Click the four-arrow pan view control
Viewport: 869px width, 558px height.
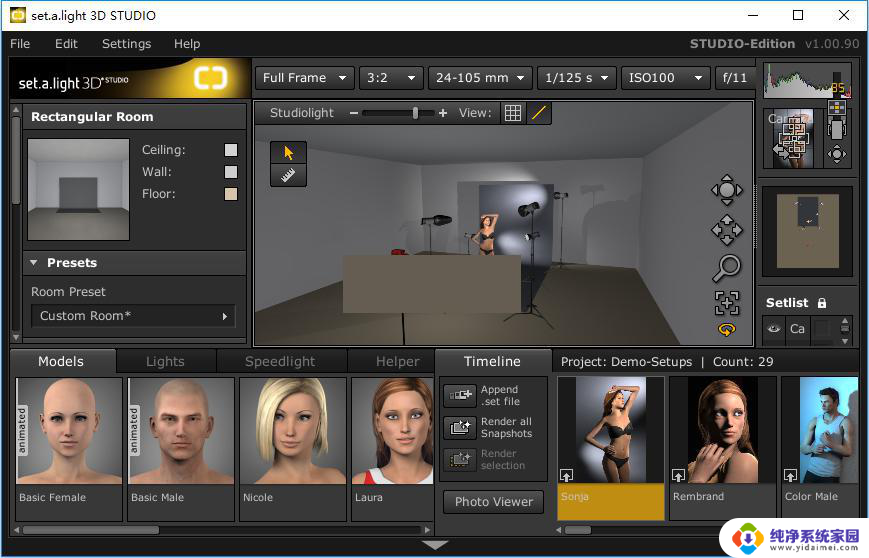[727, 229]
